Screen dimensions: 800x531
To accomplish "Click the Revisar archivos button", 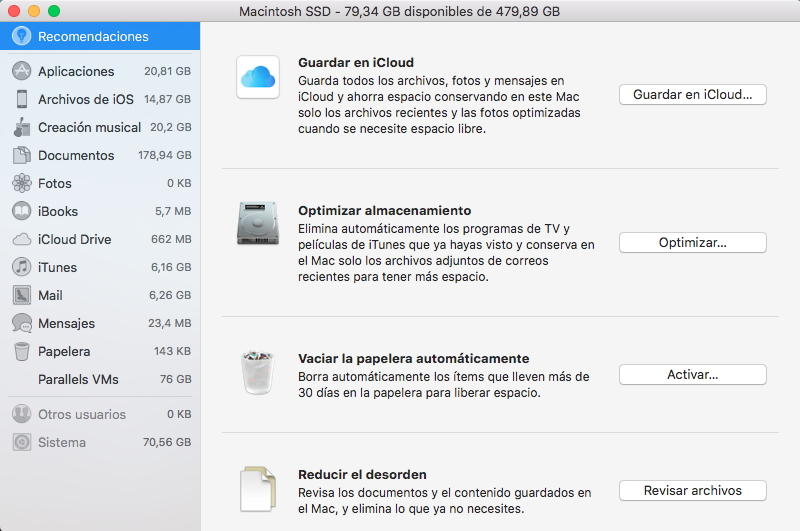I will [x=692, y=490].
